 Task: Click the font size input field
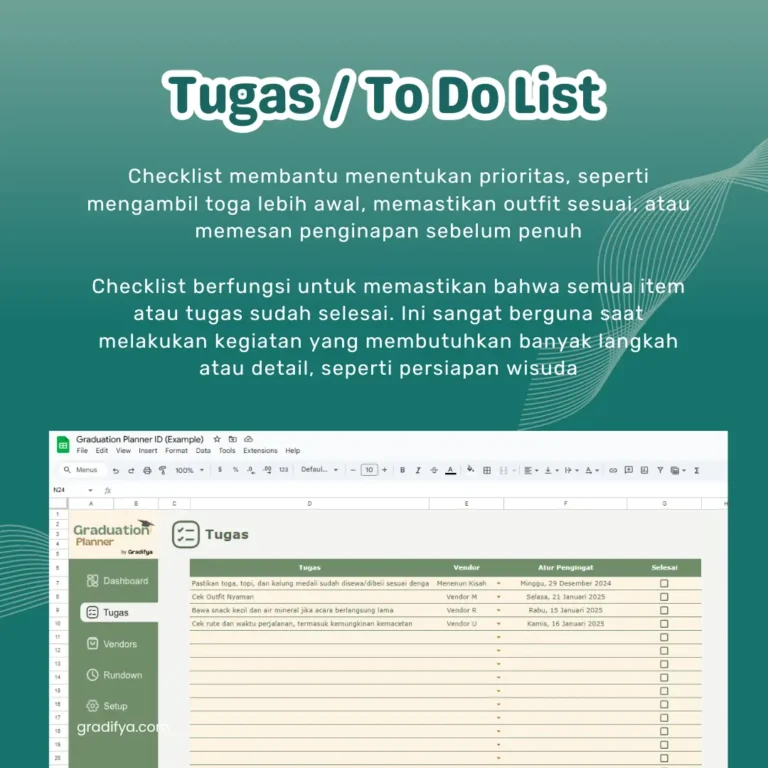pyautogui.click(x=369, y=470)
